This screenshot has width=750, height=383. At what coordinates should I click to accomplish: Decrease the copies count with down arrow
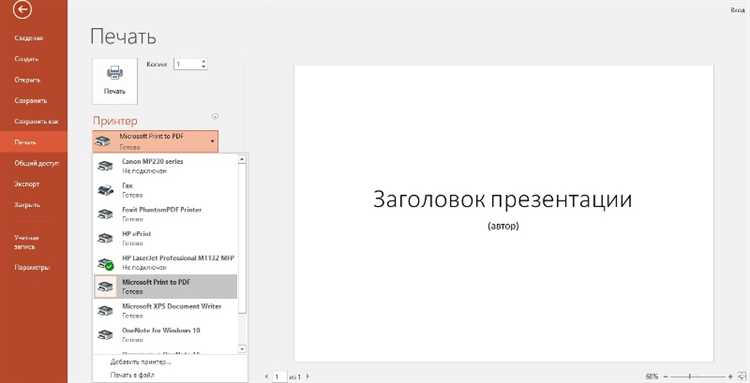point(204,67)
